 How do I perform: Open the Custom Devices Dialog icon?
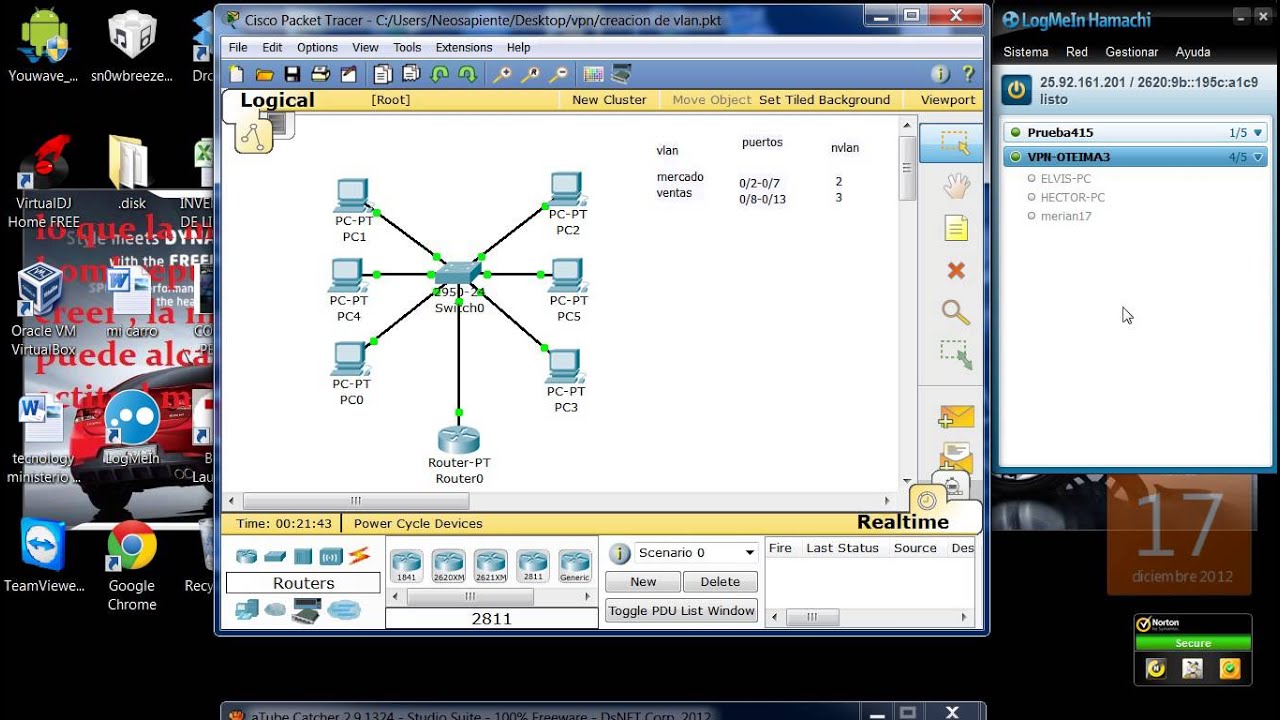pyautogui.click(x=621, y=74)
